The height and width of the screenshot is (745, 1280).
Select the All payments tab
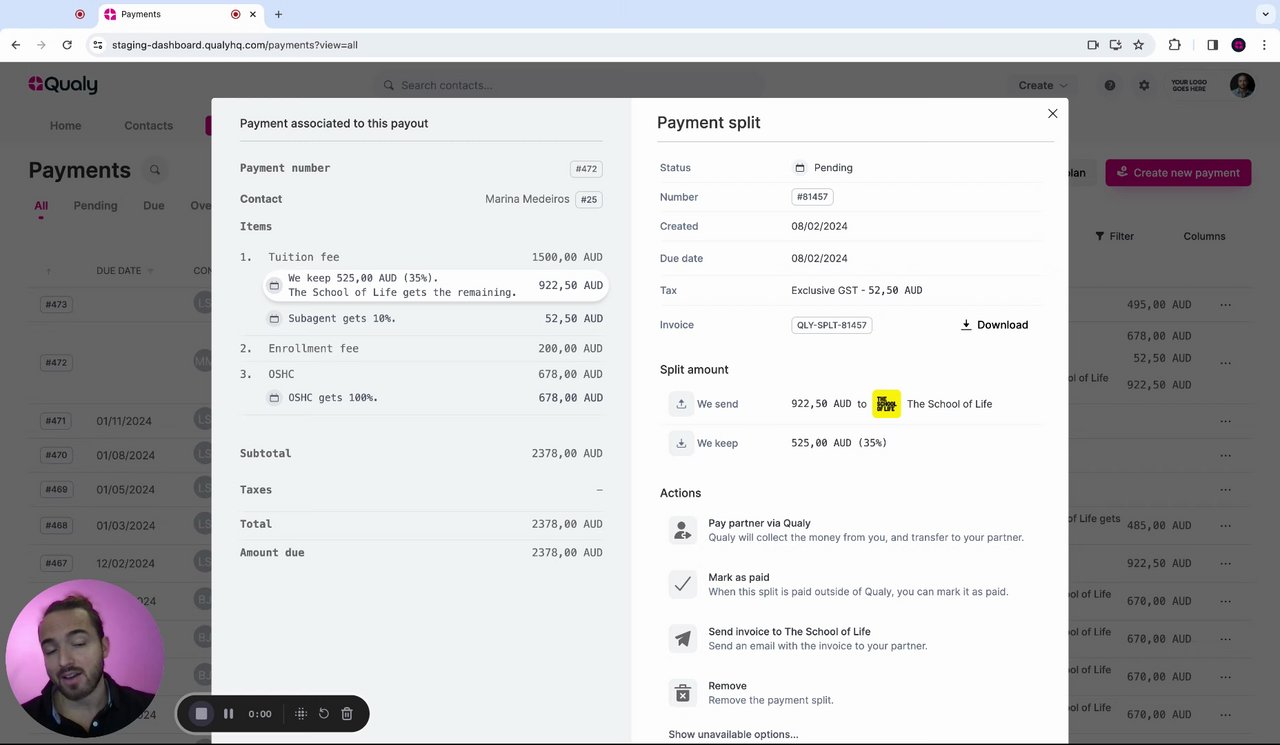(41, 206)
